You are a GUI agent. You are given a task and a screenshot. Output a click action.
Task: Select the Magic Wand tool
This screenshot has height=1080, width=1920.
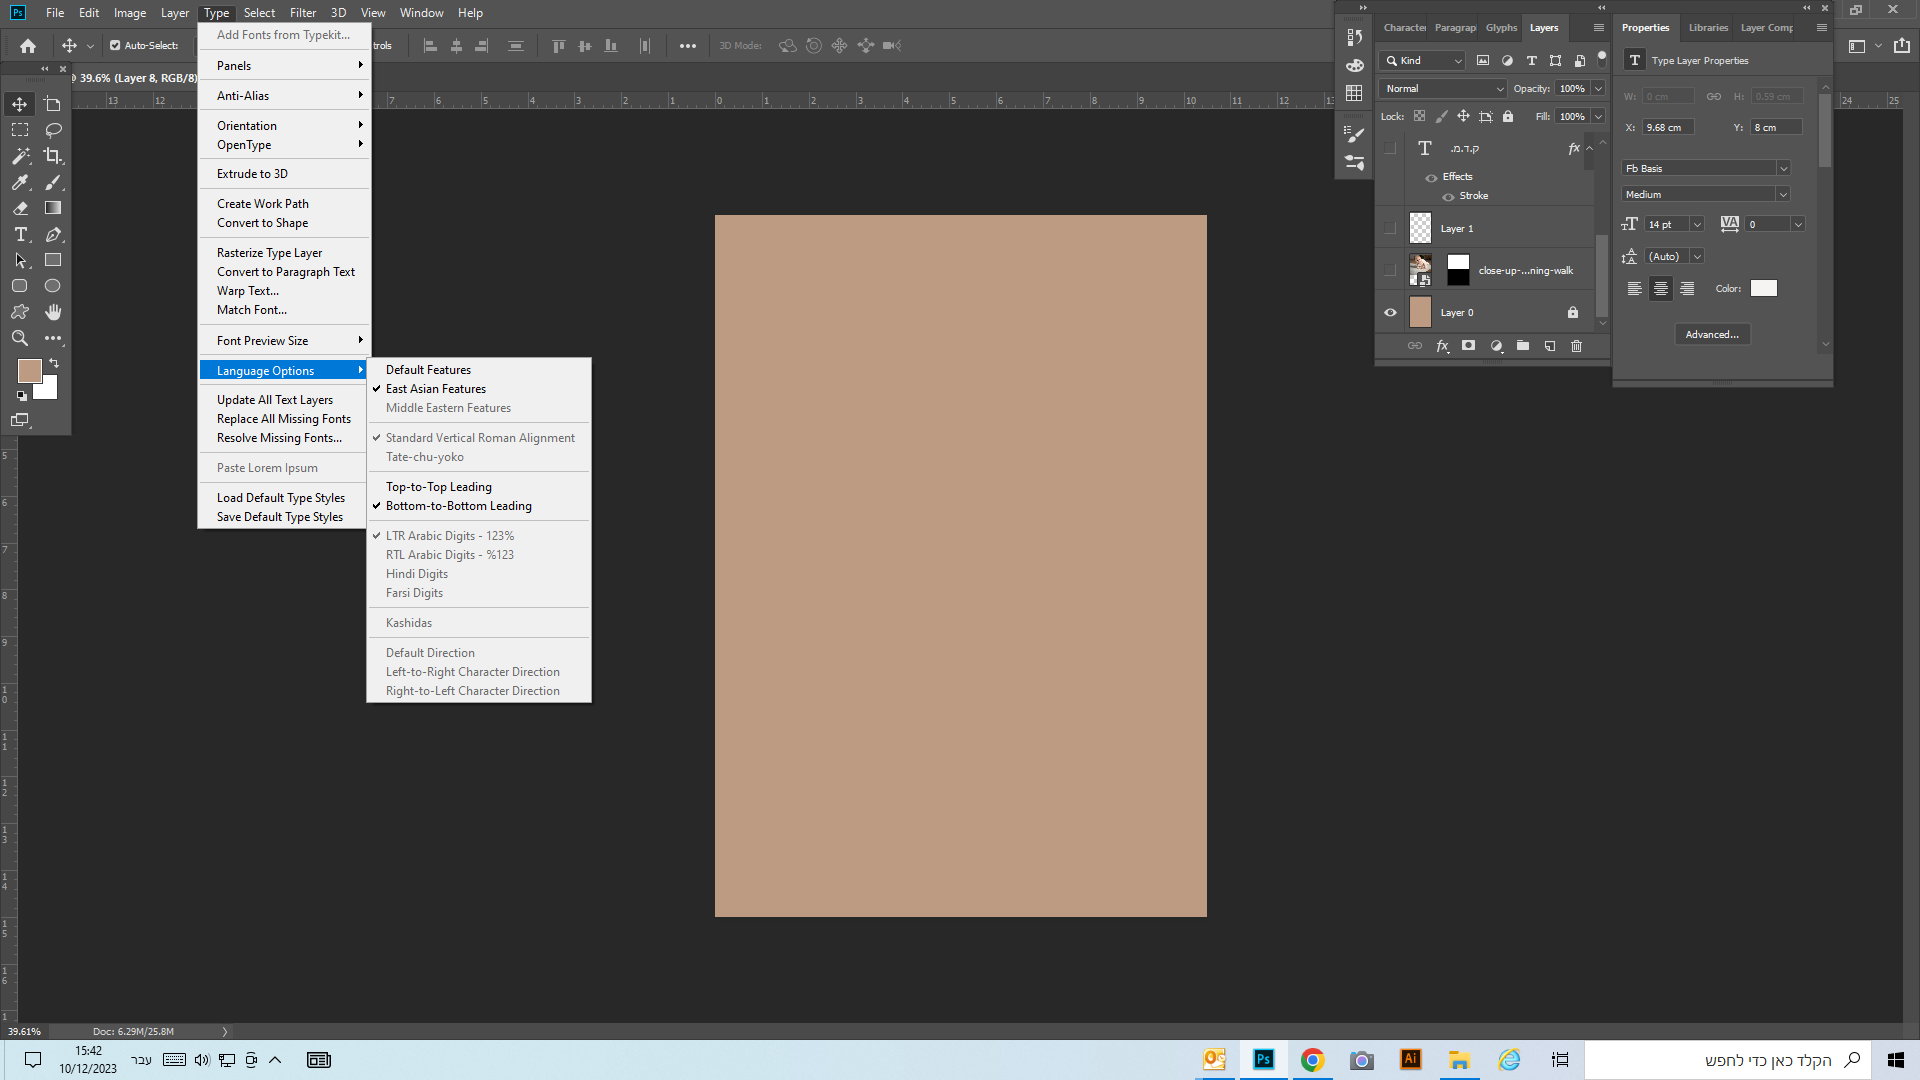(20, 156)
